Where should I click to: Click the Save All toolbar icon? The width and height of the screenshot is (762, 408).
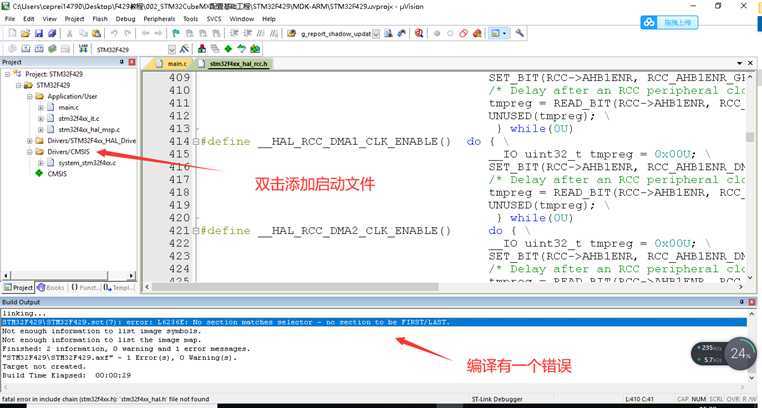tap(52, 34)
